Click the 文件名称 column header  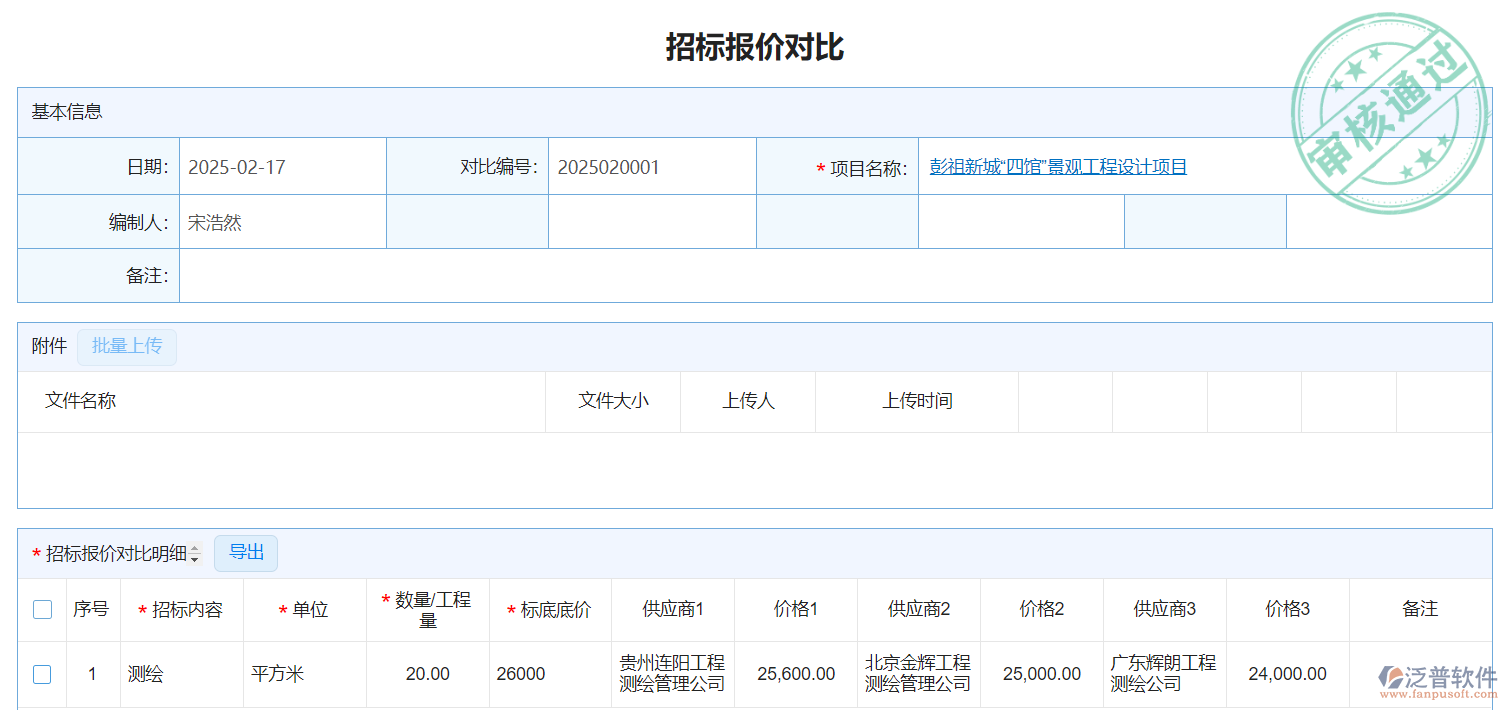[x=81, y=401]
